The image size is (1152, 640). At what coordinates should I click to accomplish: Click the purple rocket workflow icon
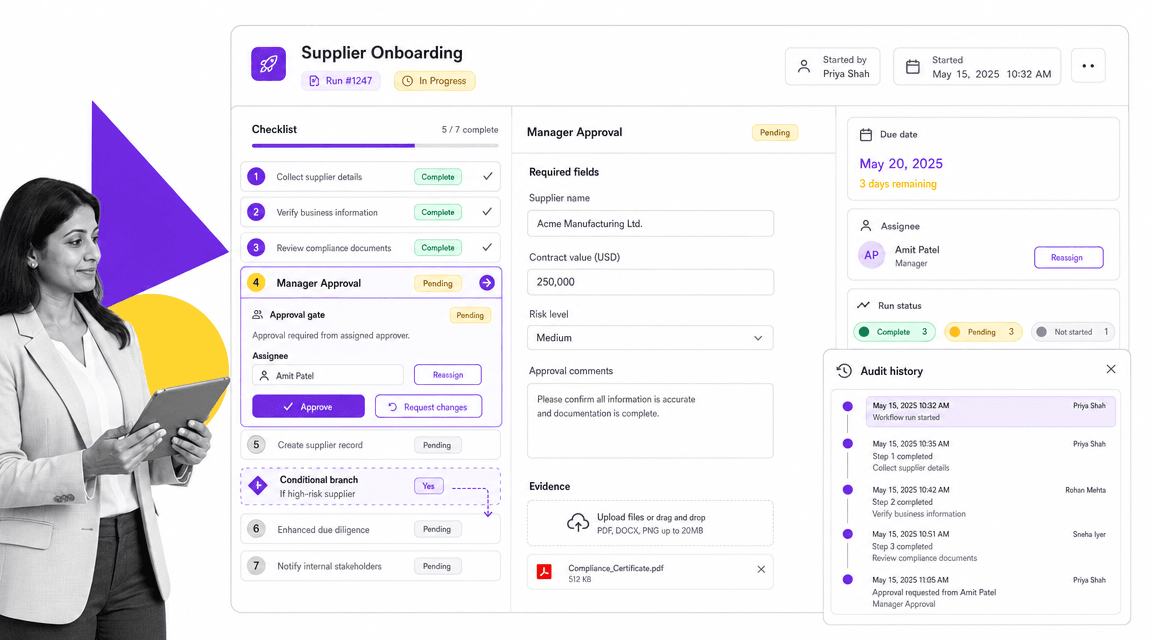268,64
